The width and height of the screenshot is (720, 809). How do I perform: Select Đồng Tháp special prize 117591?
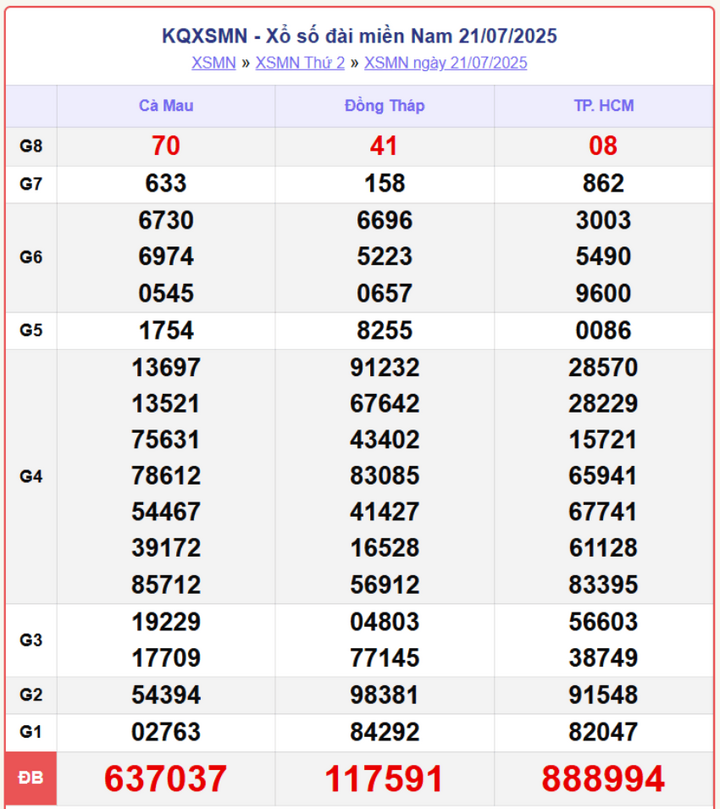click(384, 779)
